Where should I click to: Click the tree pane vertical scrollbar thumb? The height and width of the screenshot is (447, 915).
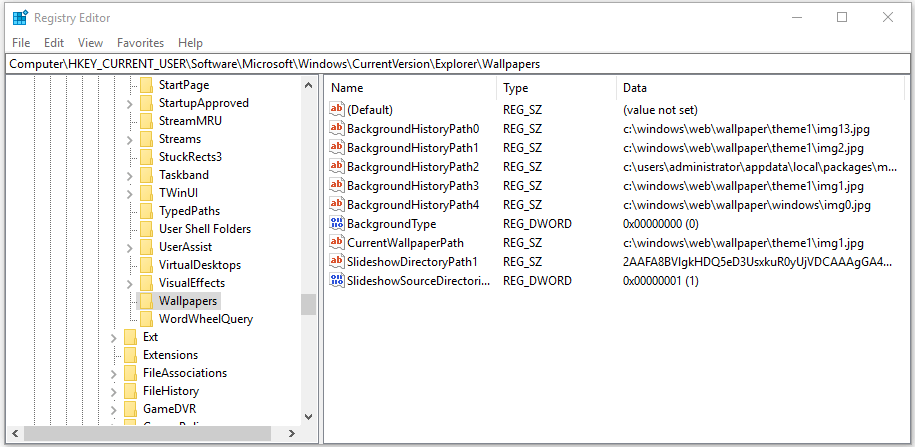tap(308, 304)
